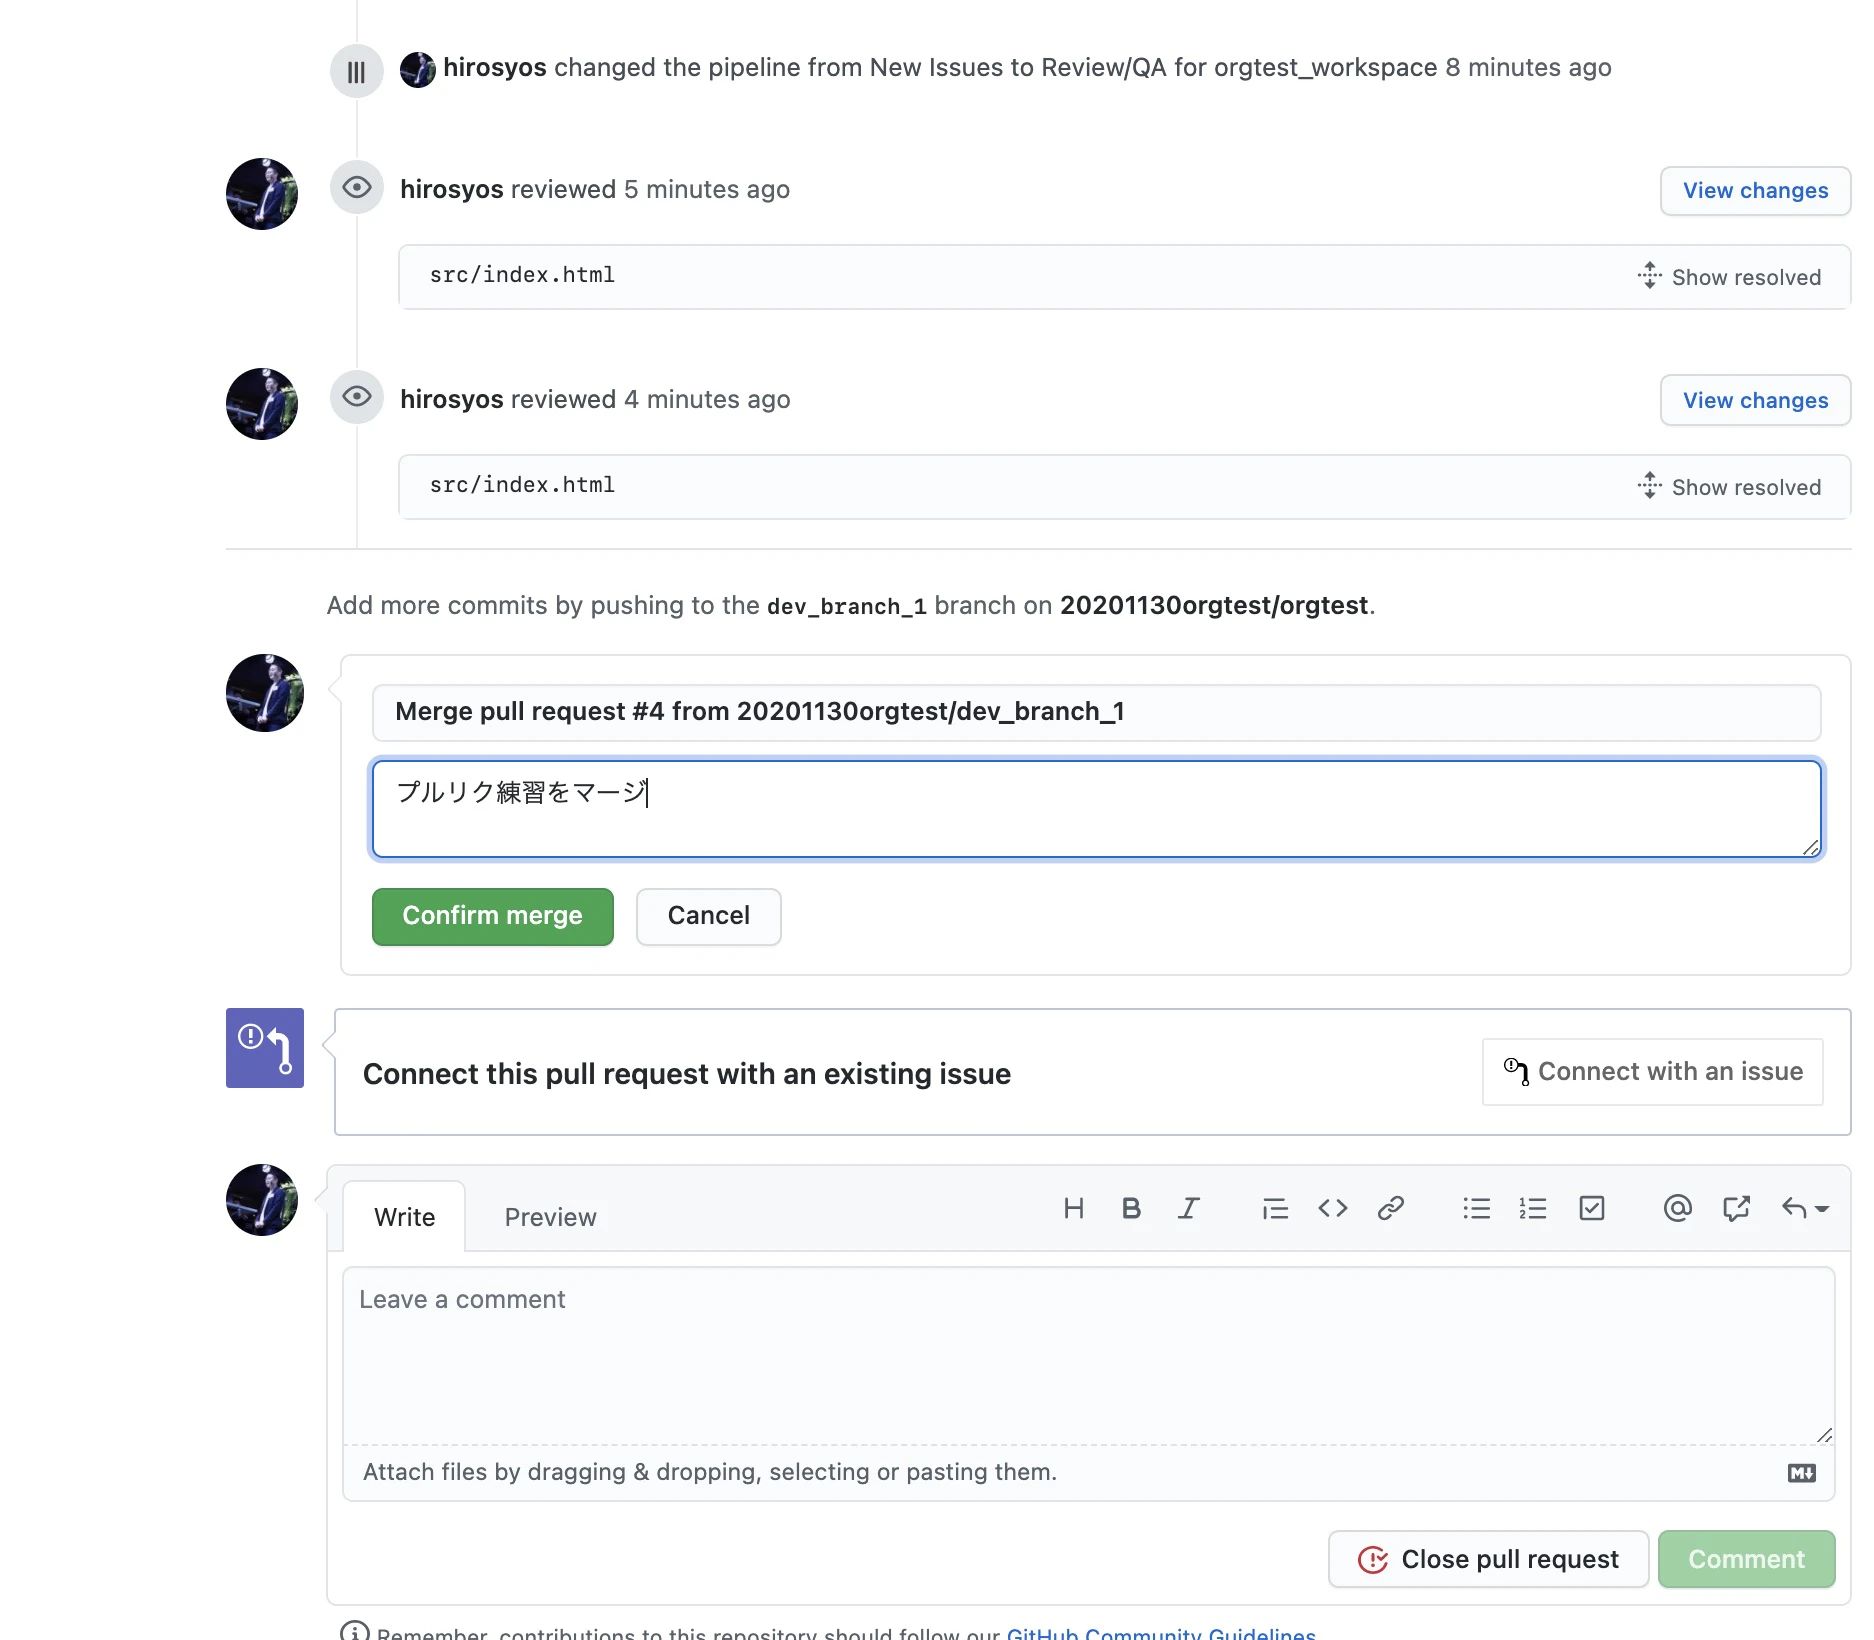The height and width of the screenshot is (1640, 1874).
Task: Add a link in comment toolbar
Action: point(1391,1209)
